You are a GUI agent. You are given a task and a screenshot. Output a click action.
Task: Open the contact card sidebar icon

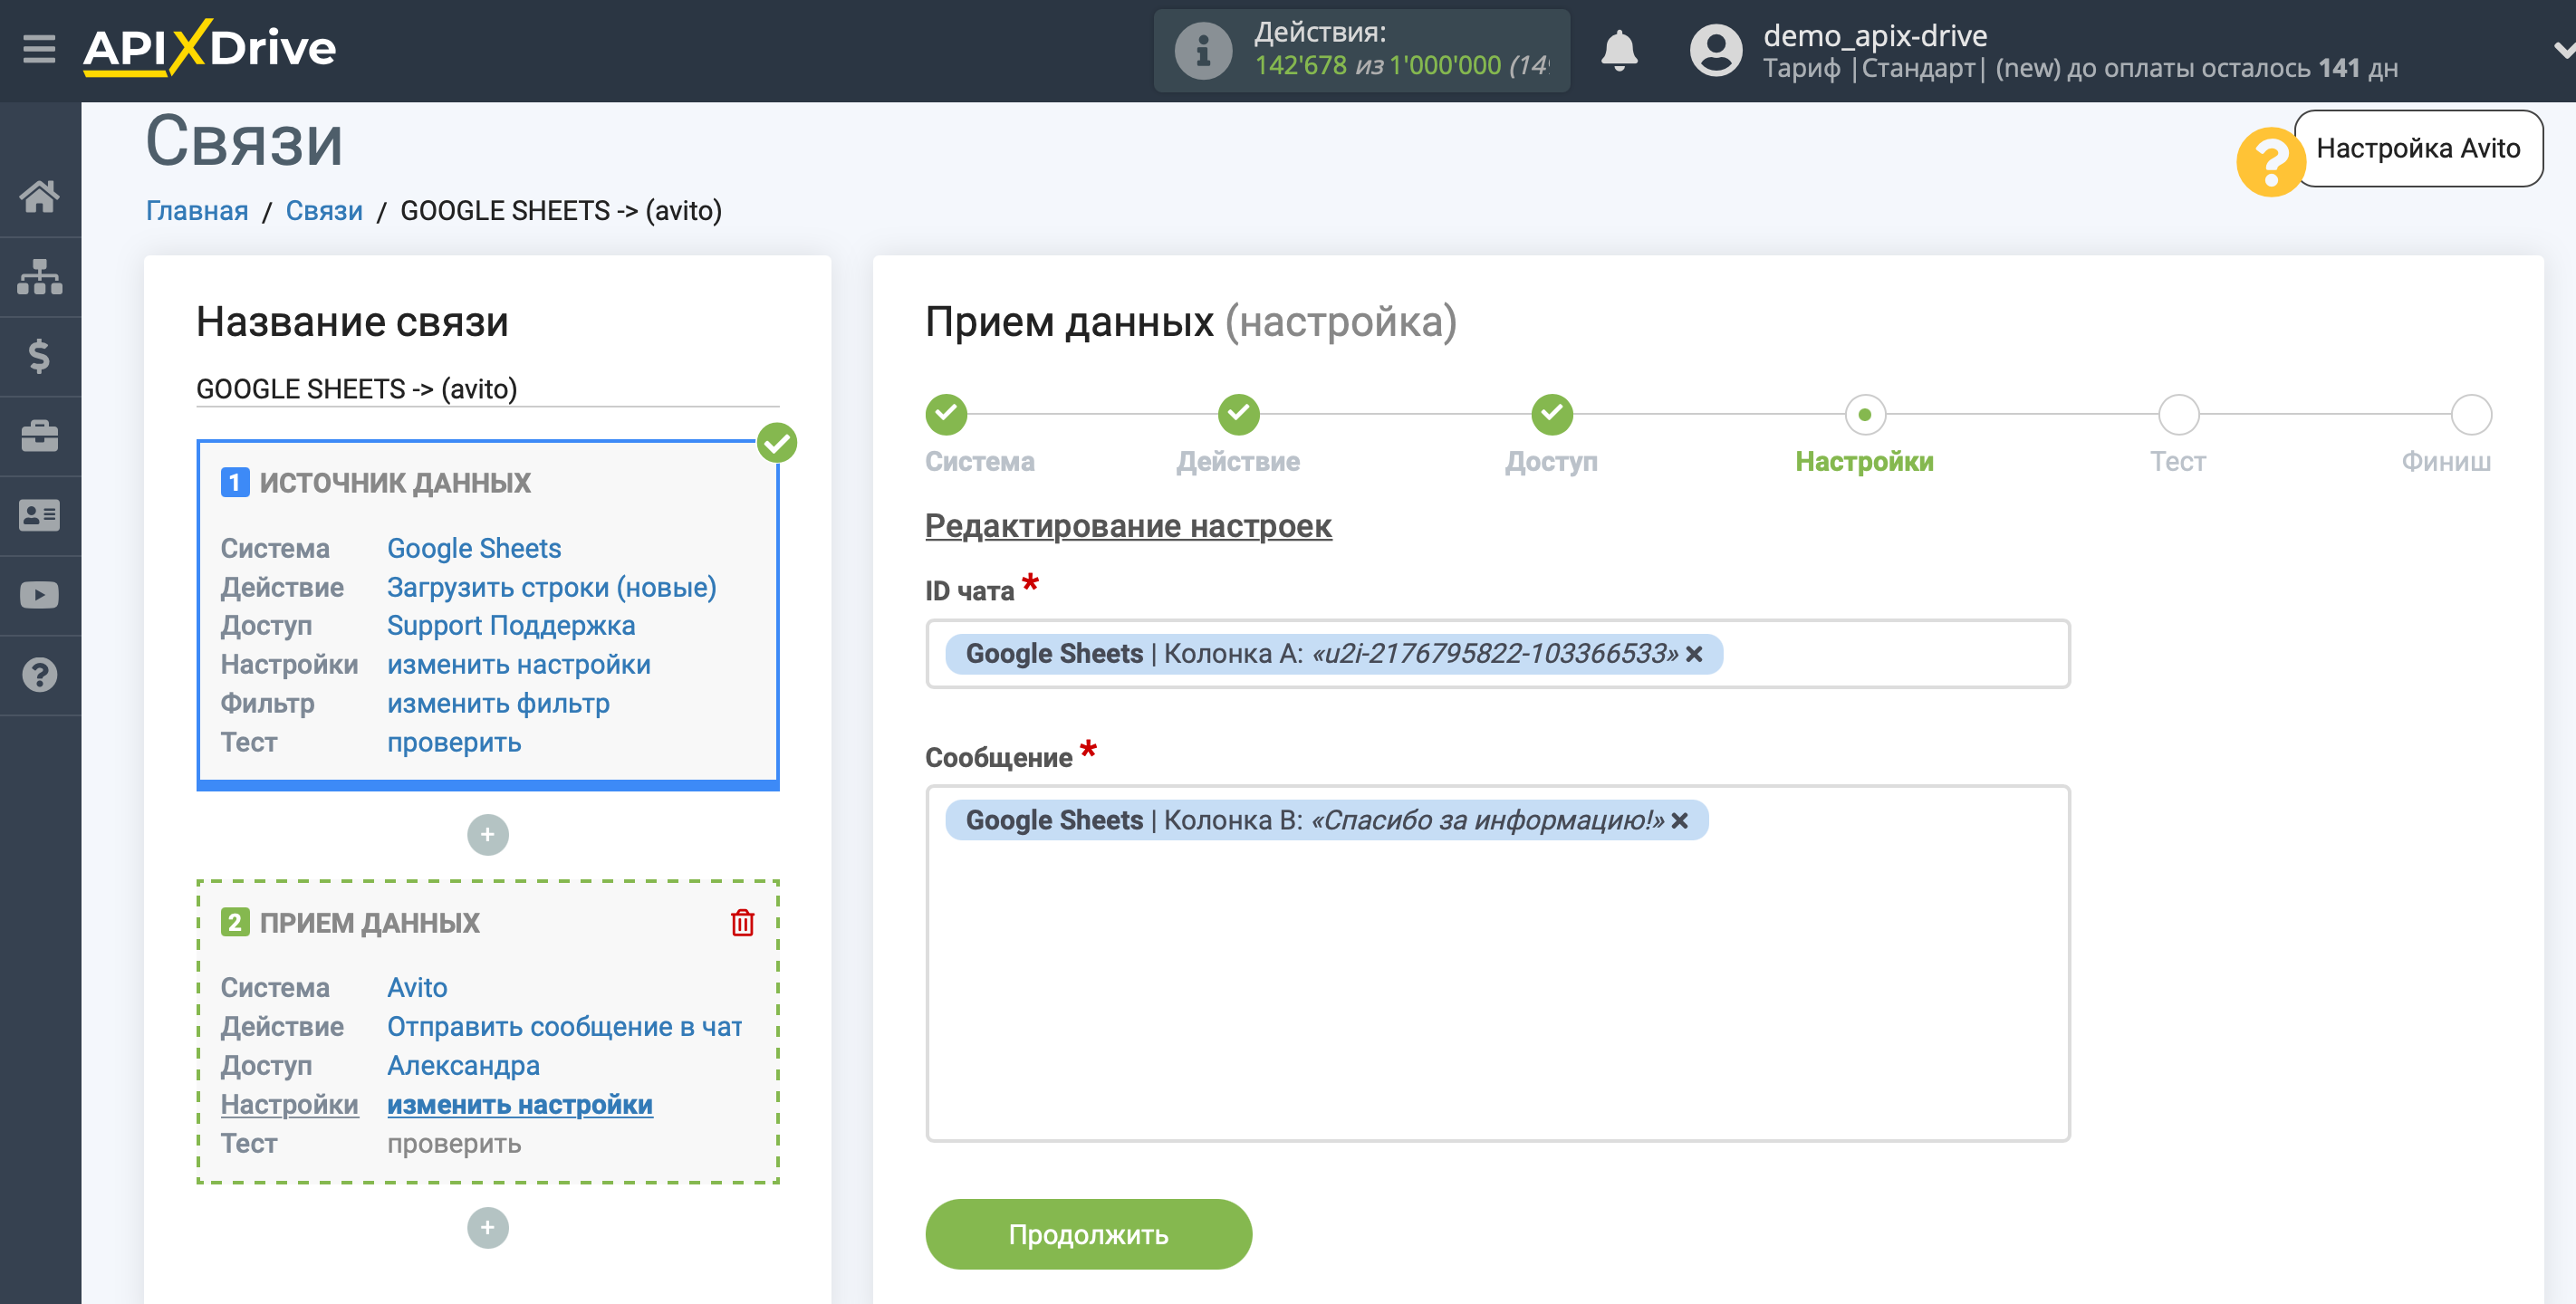[40, 515]
